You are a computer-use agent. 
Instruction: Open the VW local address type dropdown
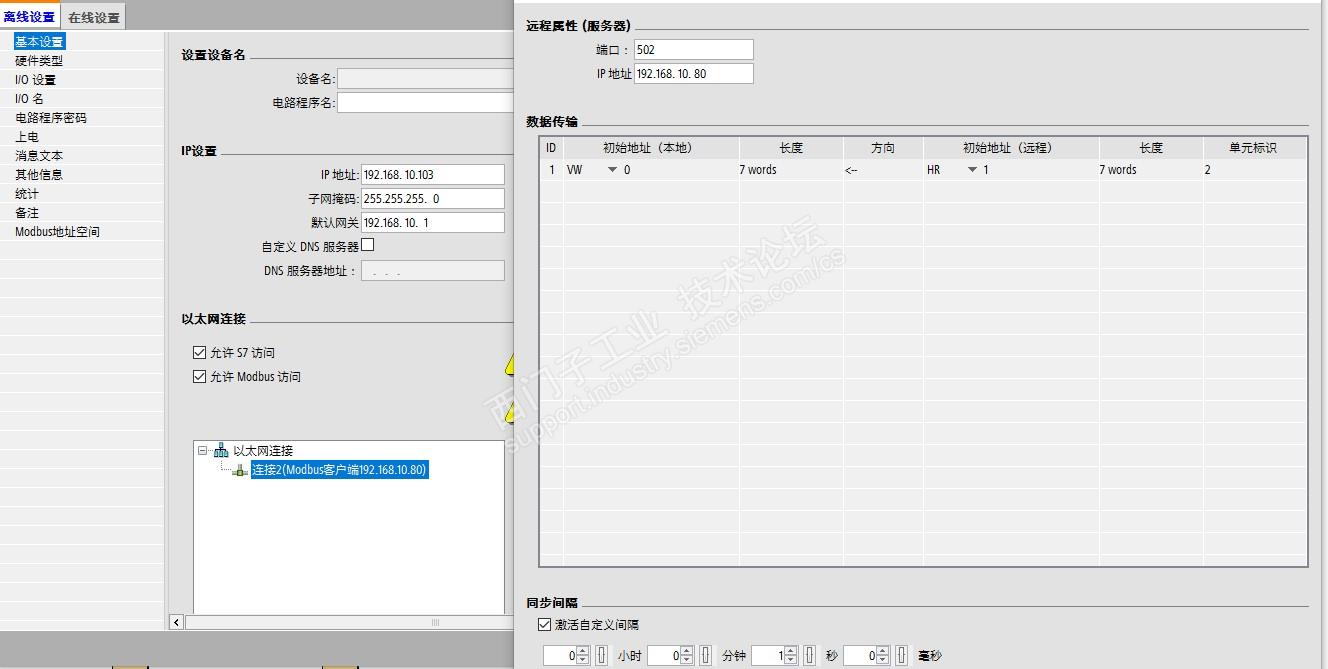pos(612,170)
